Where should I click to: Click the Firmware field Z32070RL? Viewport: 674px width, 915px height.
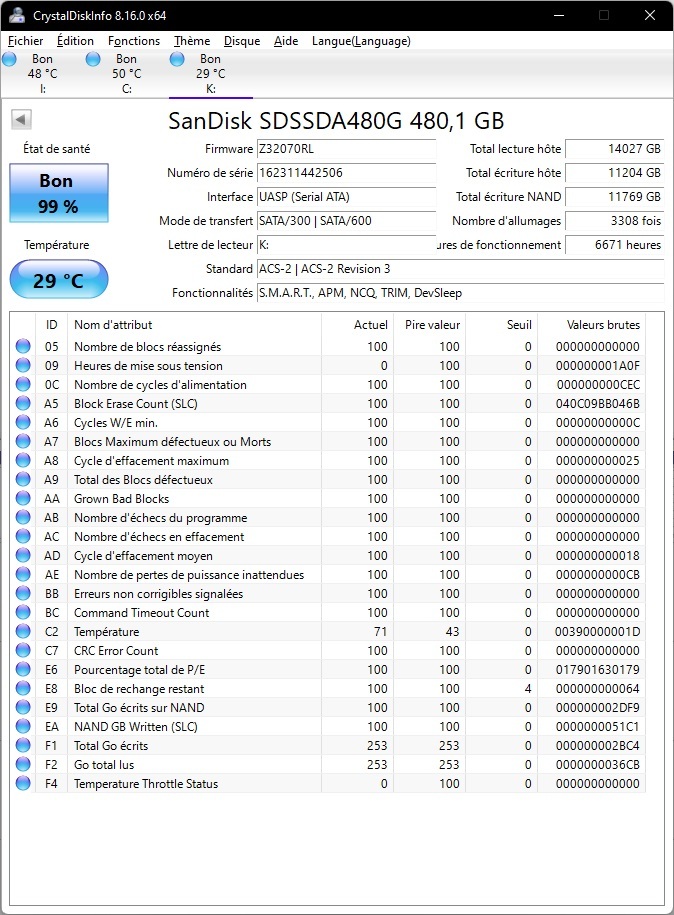(346, 149)
